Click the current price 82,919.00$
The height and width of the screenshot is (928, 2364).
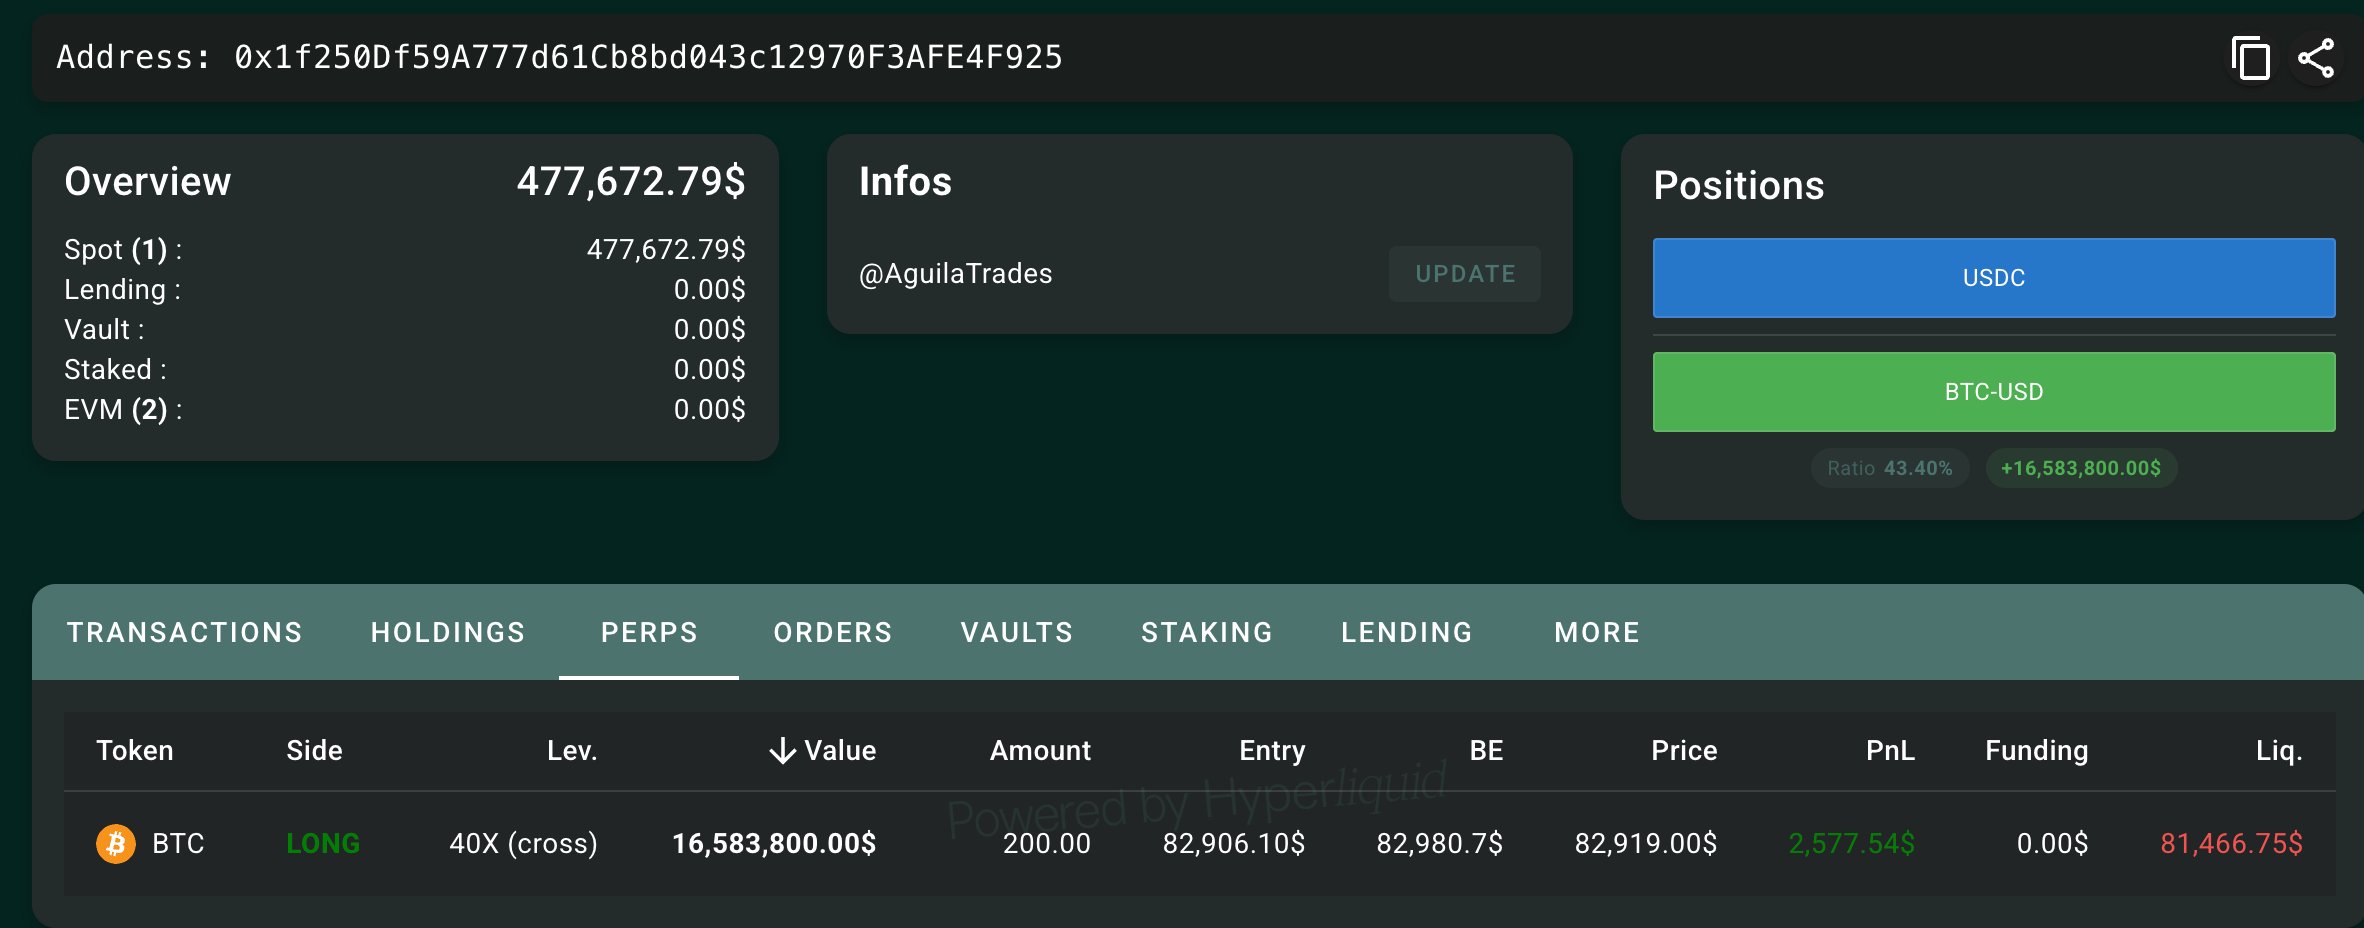coord(1646,844)
